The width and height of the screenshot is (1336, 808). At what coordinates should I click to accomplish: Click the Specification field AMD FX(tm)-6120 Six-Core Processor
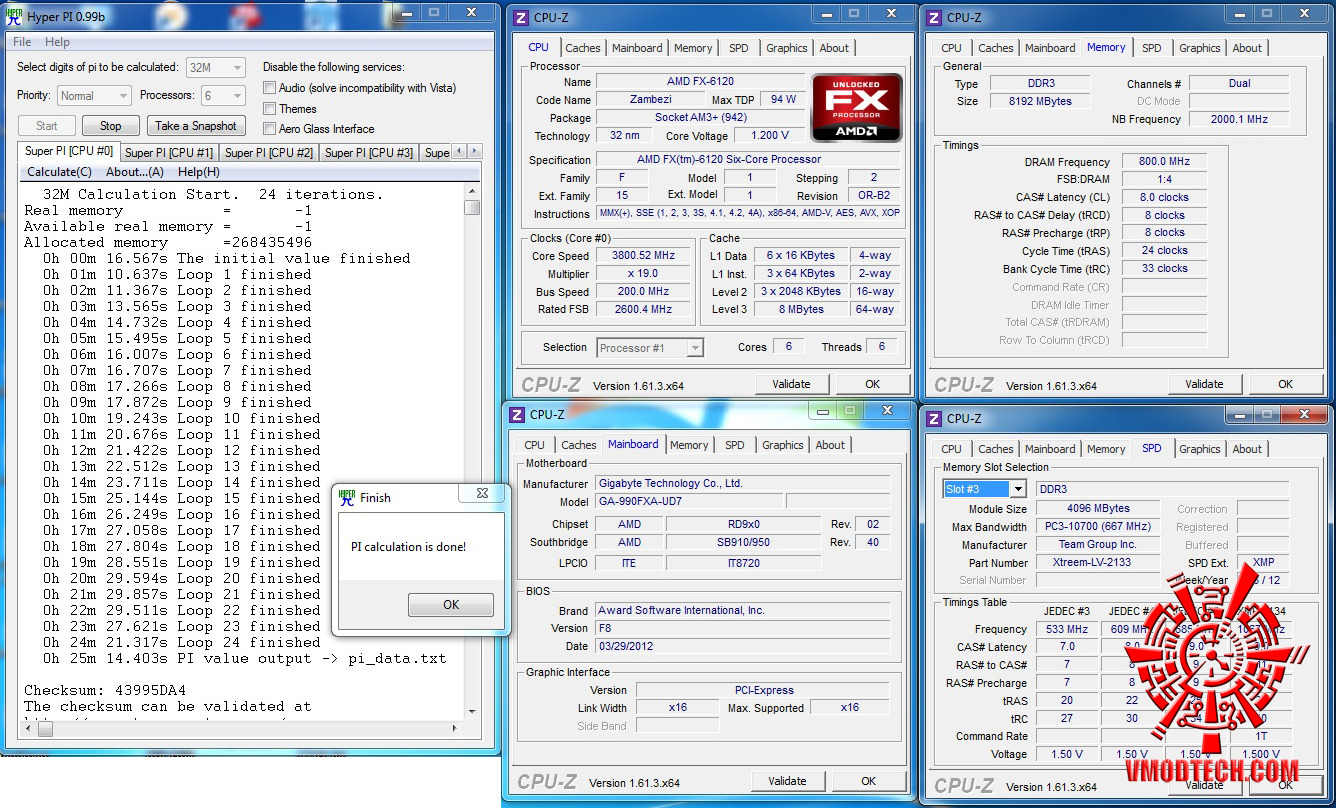750,159
